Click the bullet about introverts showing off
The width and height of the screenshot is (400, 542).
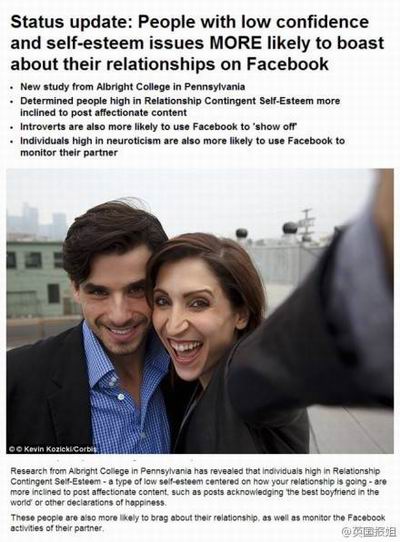[159, 127]
